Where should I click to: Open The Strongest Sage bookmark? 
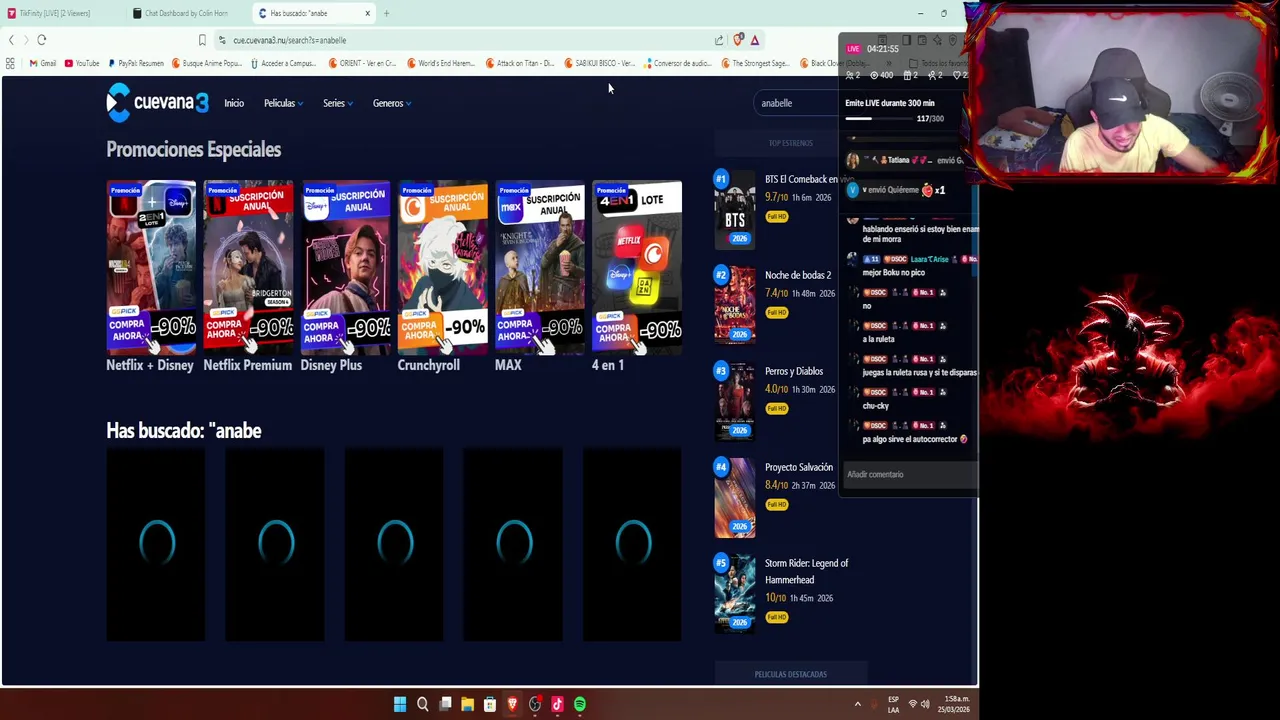point(755,63)
